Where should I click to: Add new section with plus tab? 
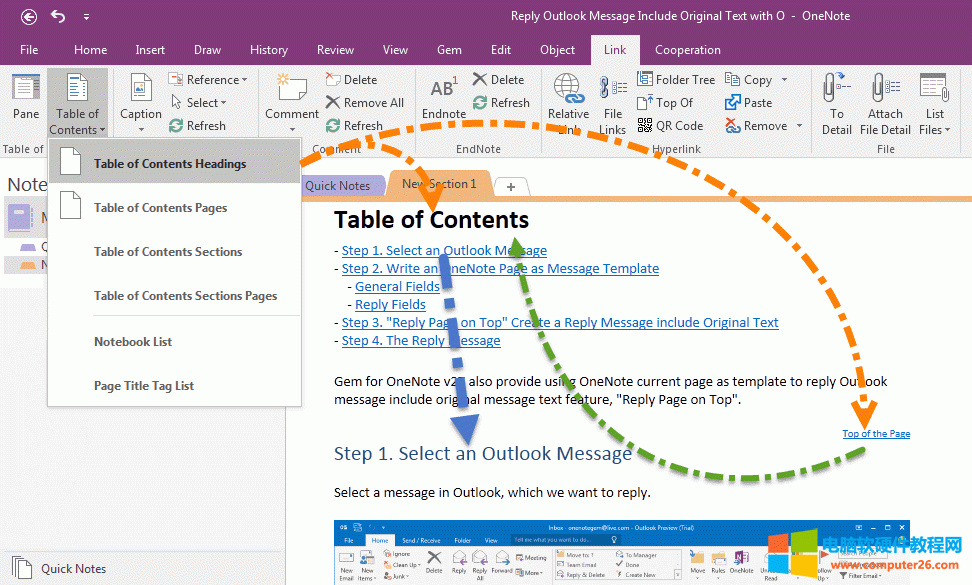[x=511, y=186]
